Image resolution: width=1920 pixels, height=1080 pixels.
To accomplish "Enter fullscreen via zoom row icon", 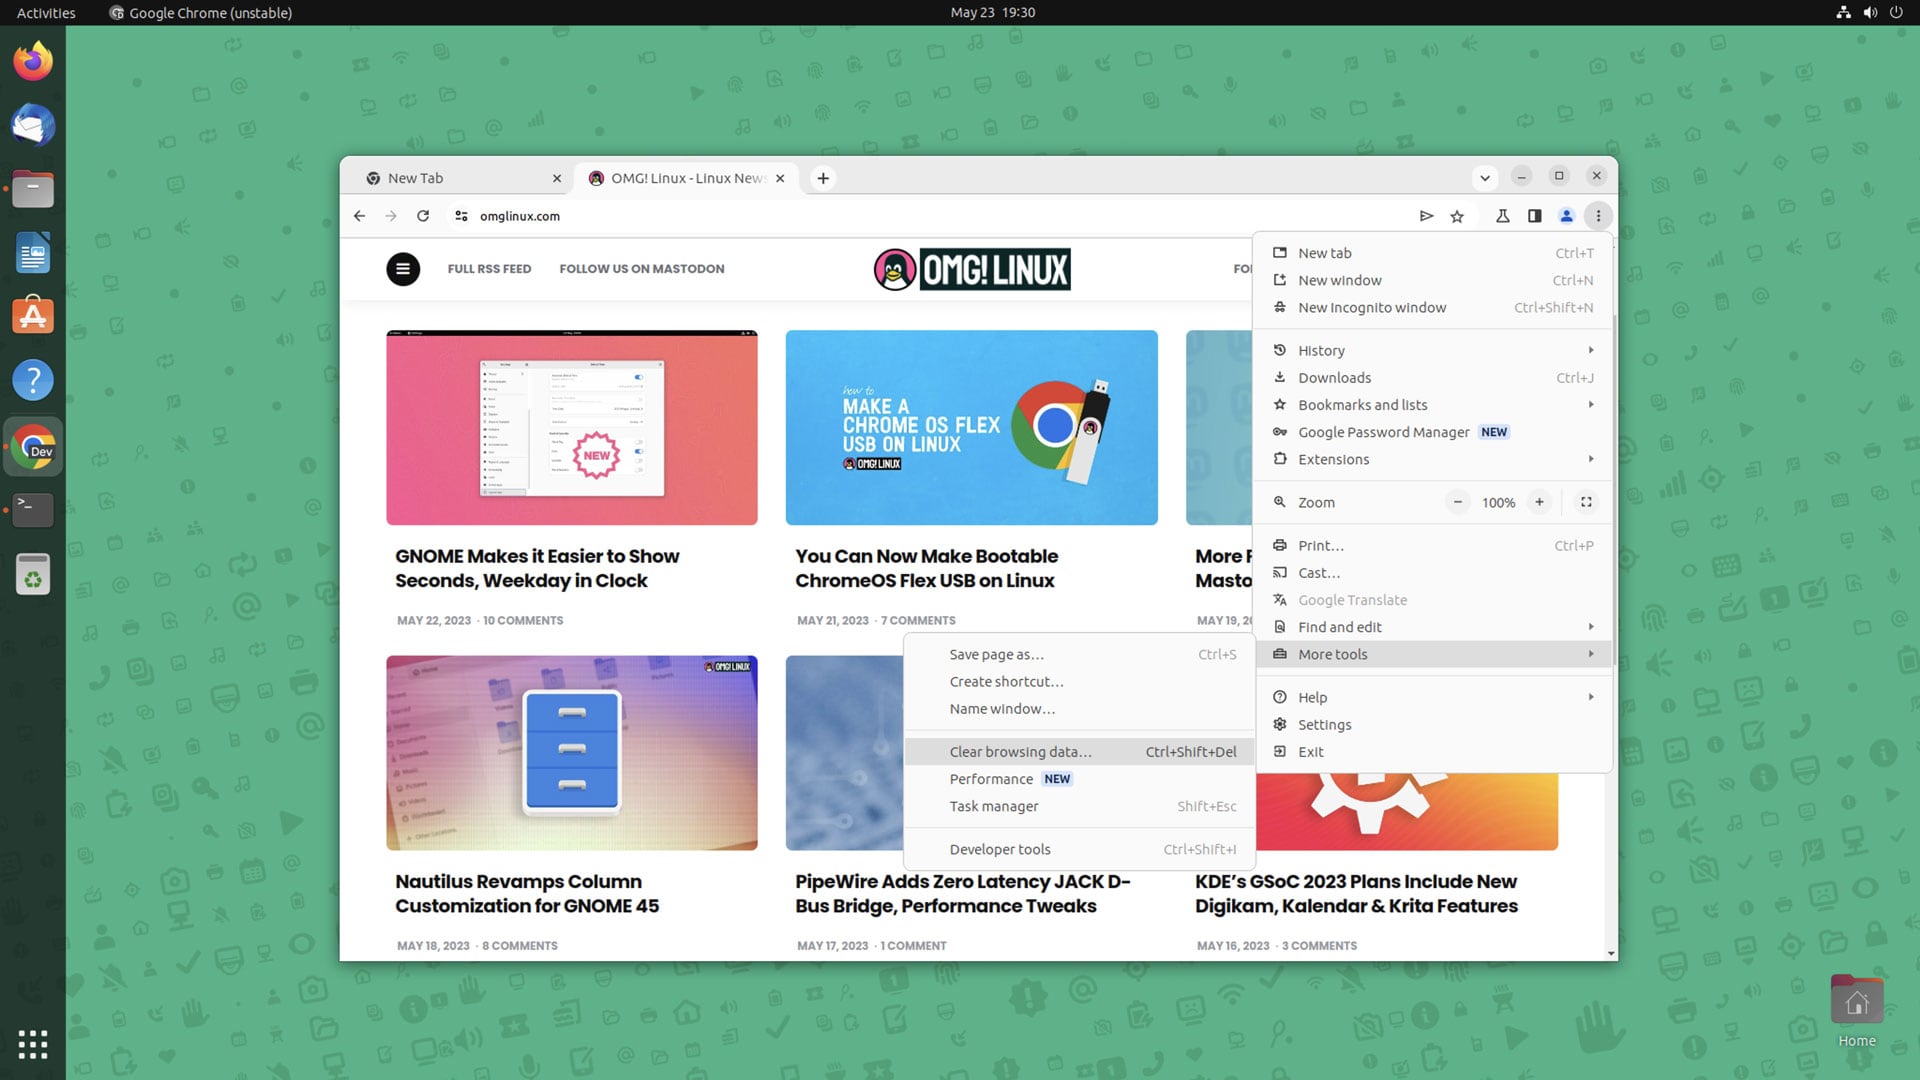I will 1586,502.
